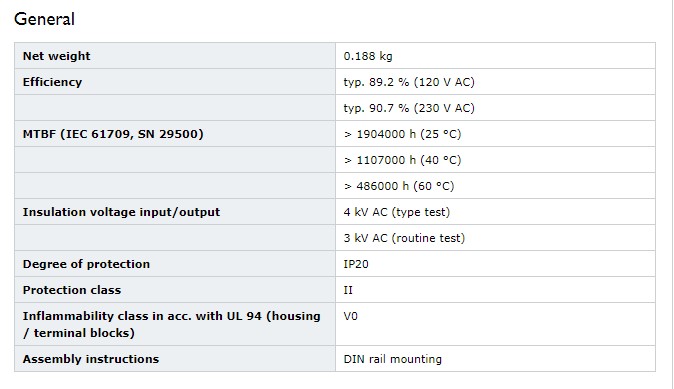Click 3 kV AC (routine test) value
This screenshot has width=674, height=389.
coord(404,238)
